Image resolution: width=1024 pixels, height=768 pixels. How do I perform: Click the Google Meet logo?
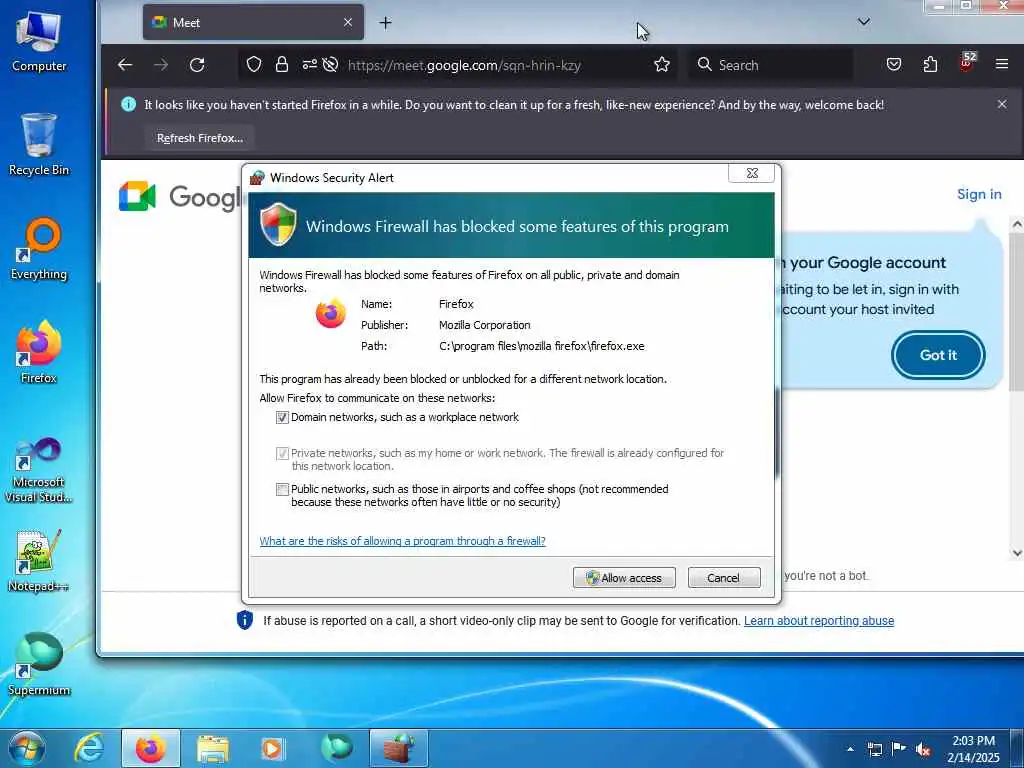tap(180, 197)
